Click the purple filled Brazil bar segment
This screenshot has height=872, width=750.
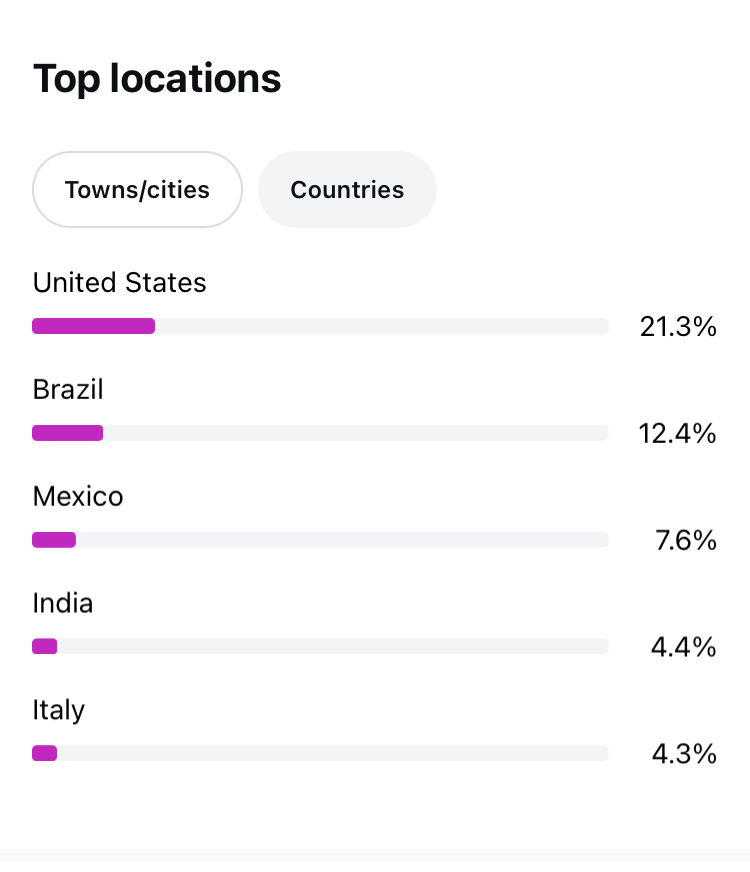(67, 433)
